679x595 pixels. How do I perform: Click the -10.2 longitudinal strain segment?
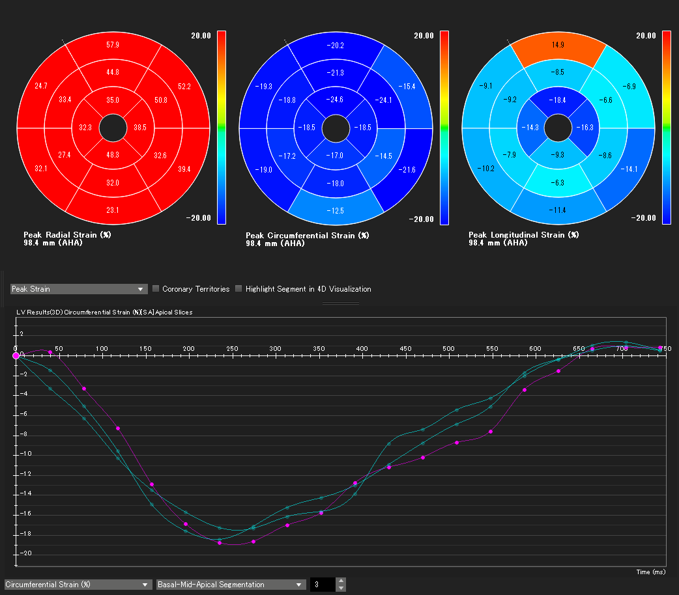[487, 169]
